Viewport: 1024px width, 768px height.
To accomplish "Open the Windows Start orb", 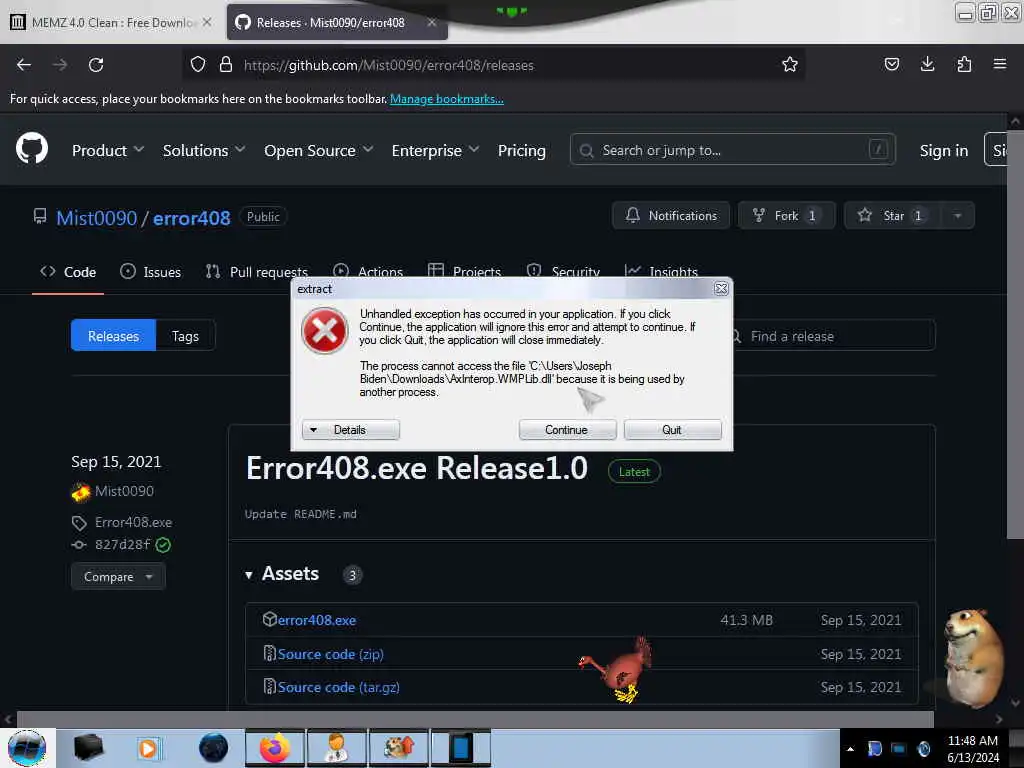I will [x=26, y=748].
